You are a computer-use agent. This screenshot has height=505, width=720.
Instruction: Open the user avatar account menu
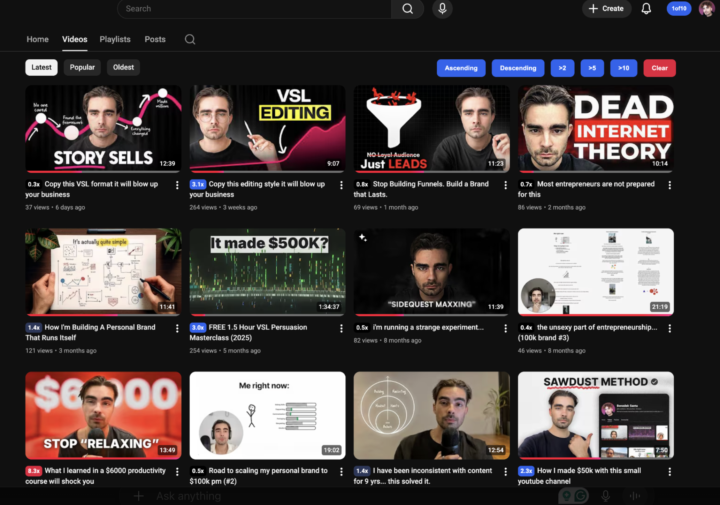[706, 9]
